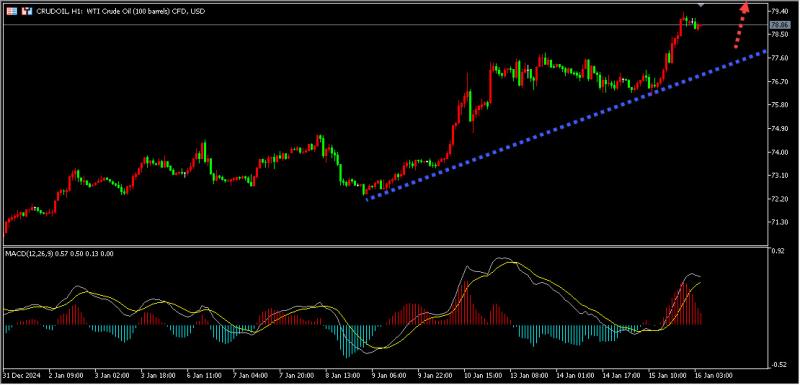Select the grey chart shift triangle marker
The height and width of the screenshot is (385, 800).
[701, 4]
